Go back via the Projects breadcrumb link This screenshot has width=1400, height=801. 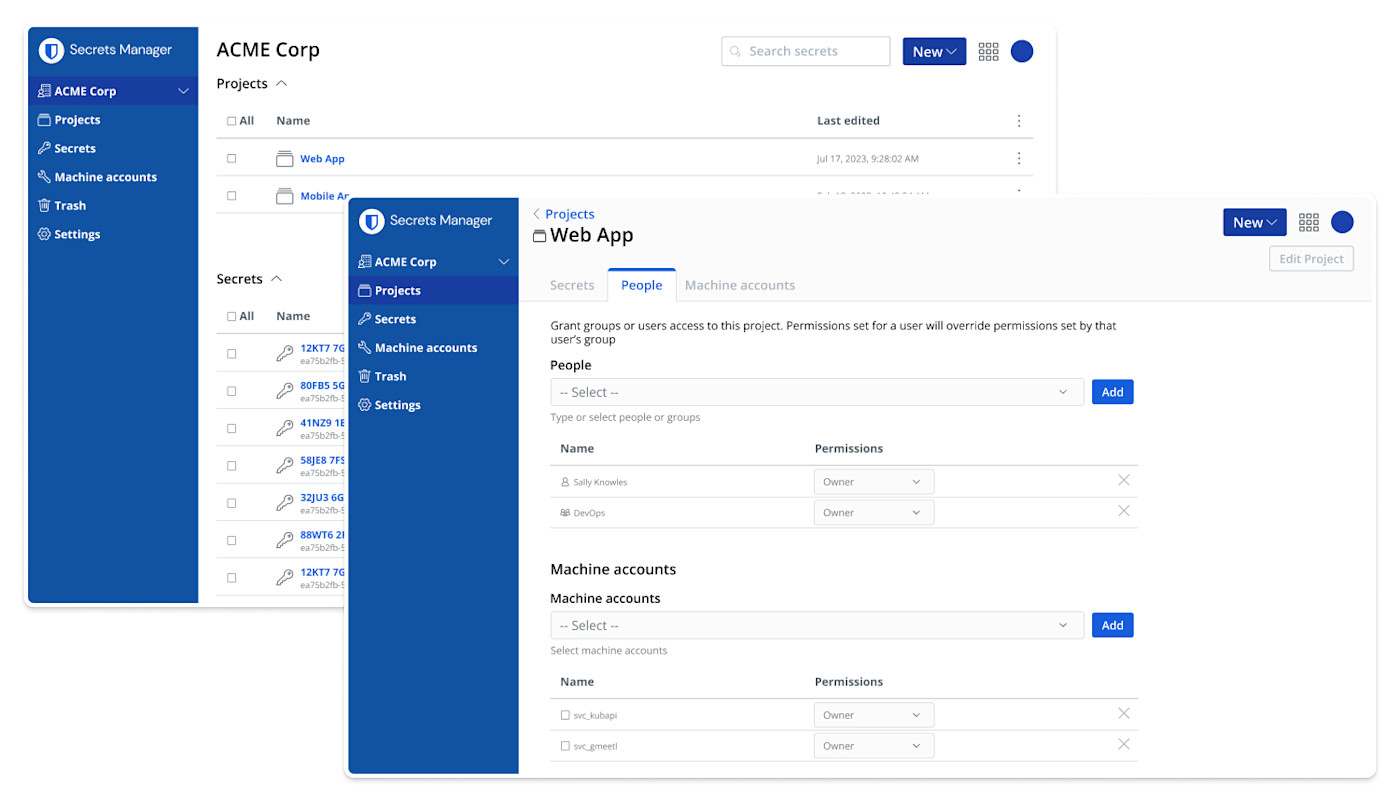pos(569,214)
